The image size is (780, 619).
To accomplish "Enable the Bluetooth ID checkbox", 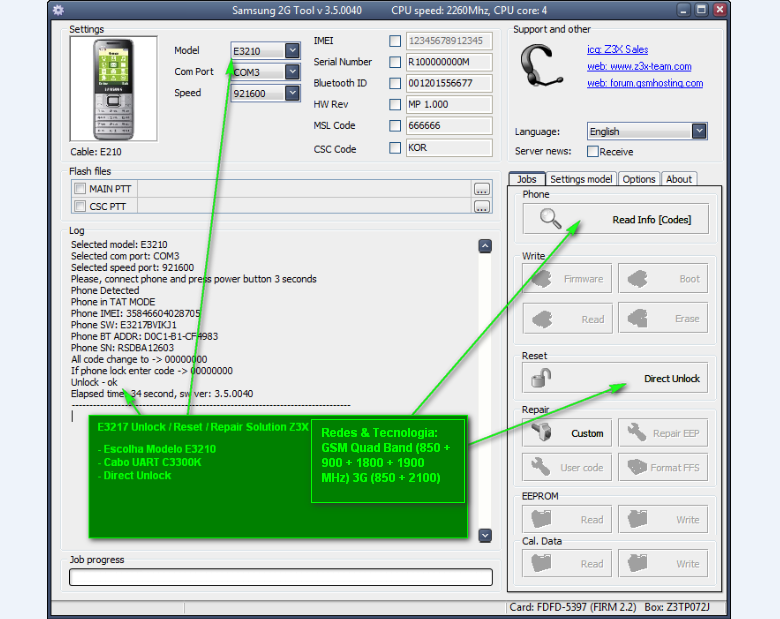I will pyautogui.click(x=395, y=83).
